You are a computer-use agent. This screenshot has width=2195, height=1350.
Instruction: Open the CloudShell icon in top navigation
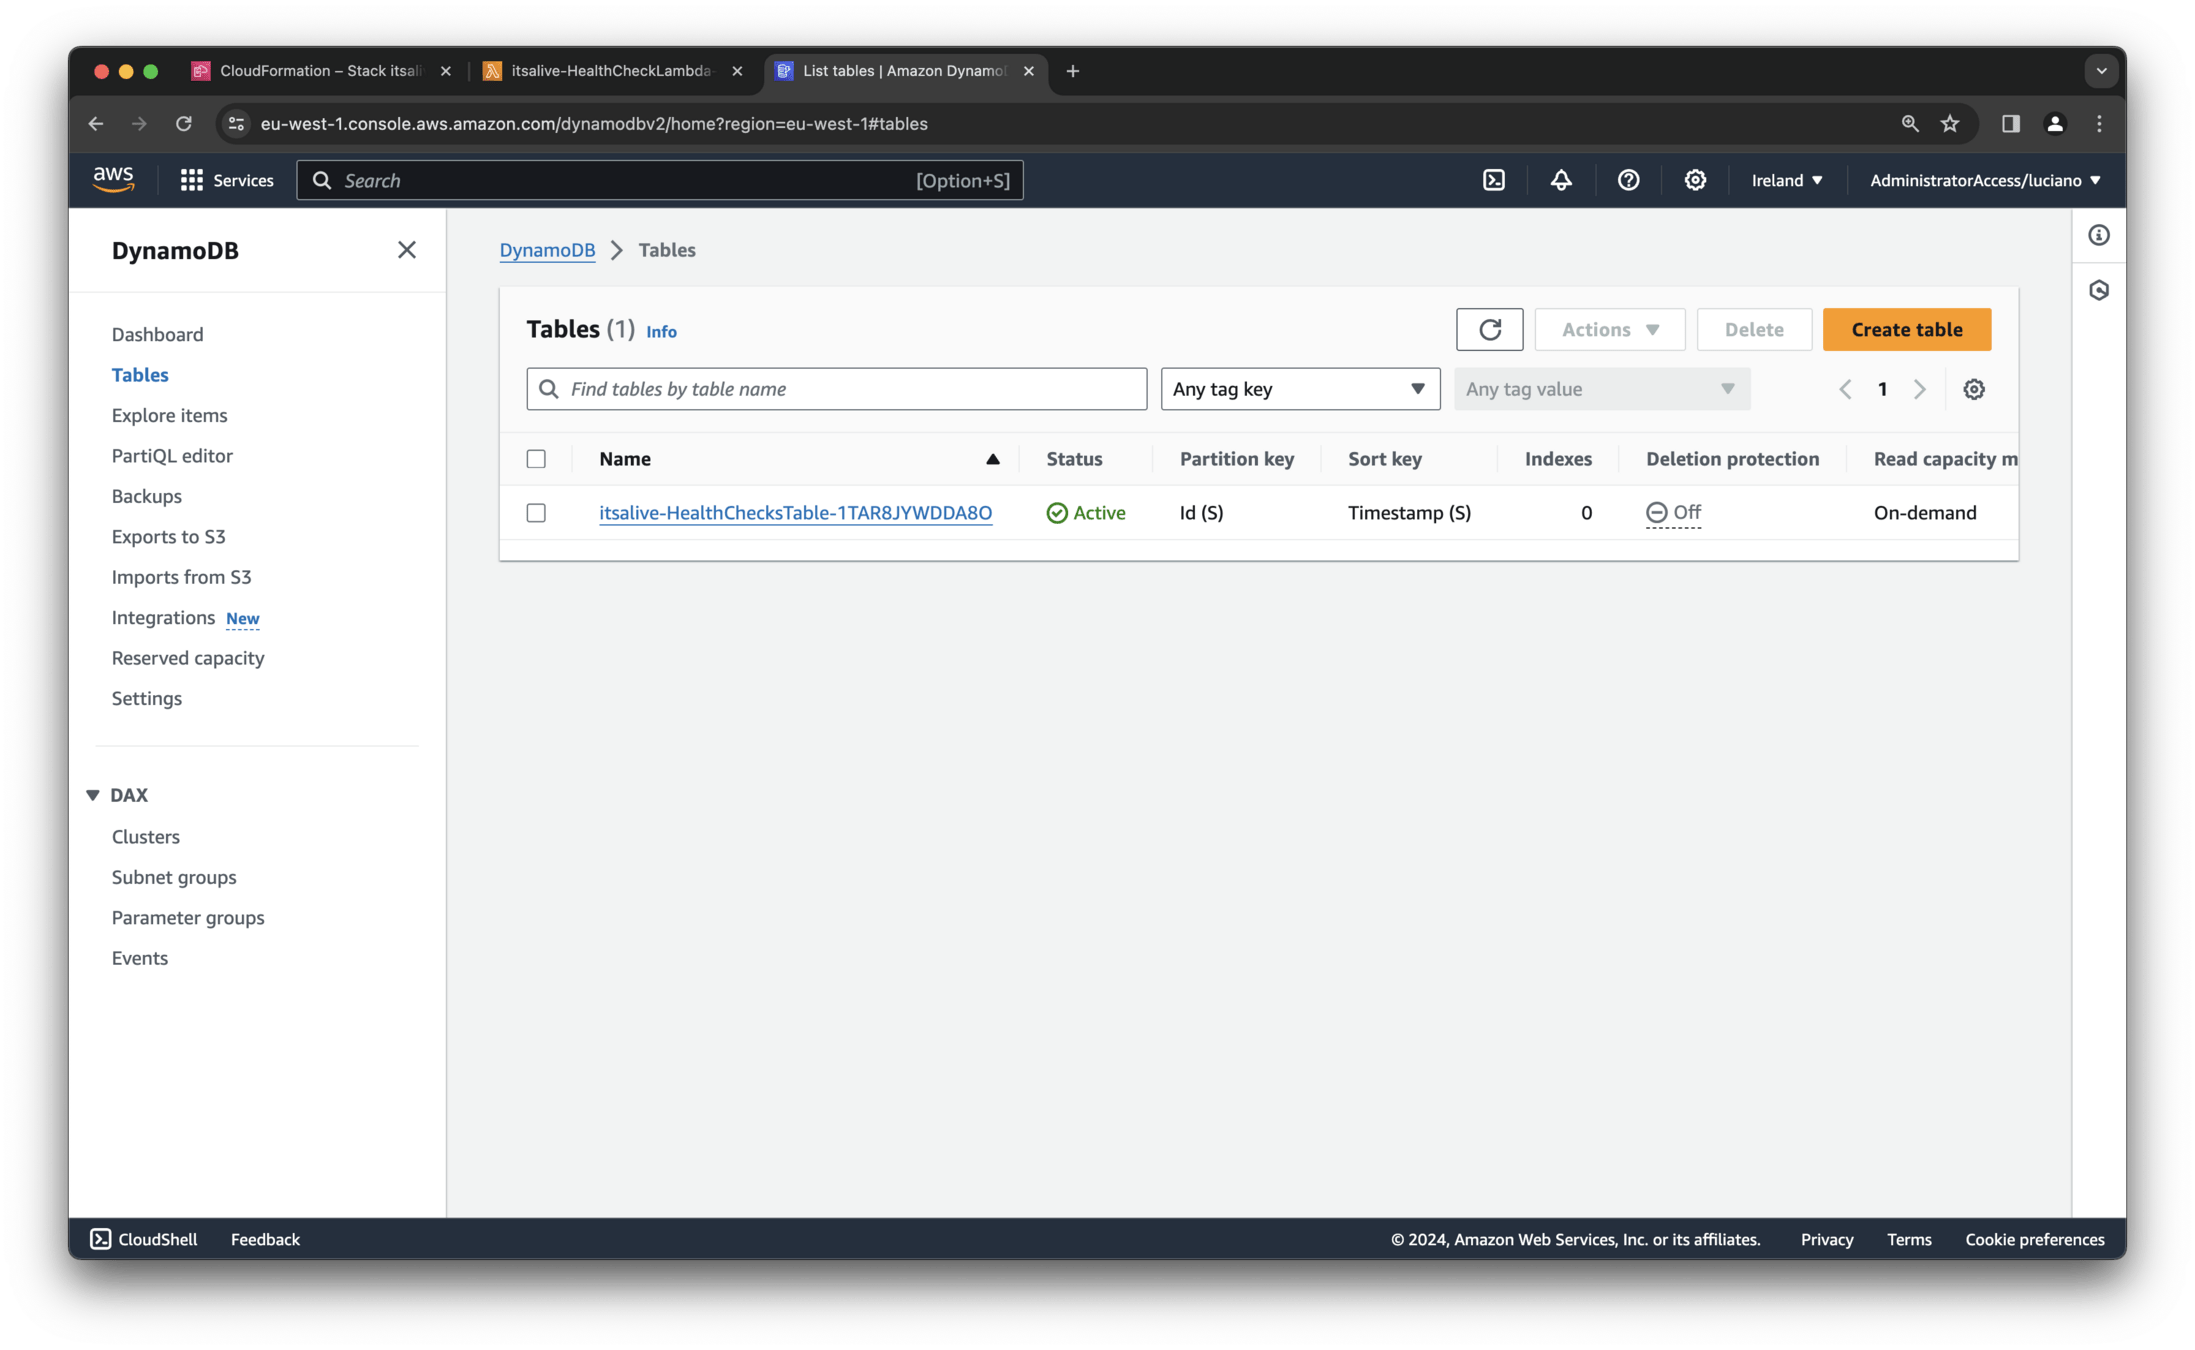tap(1493, 180)
